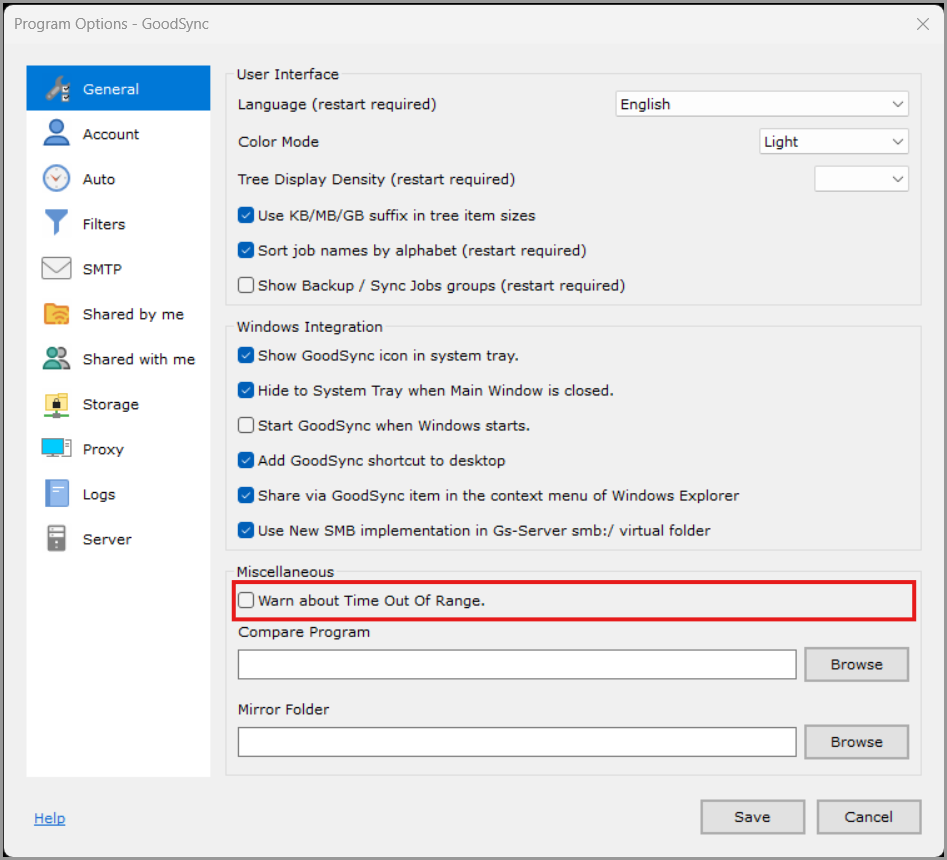Click Browse for Mirror Folder

856,742
